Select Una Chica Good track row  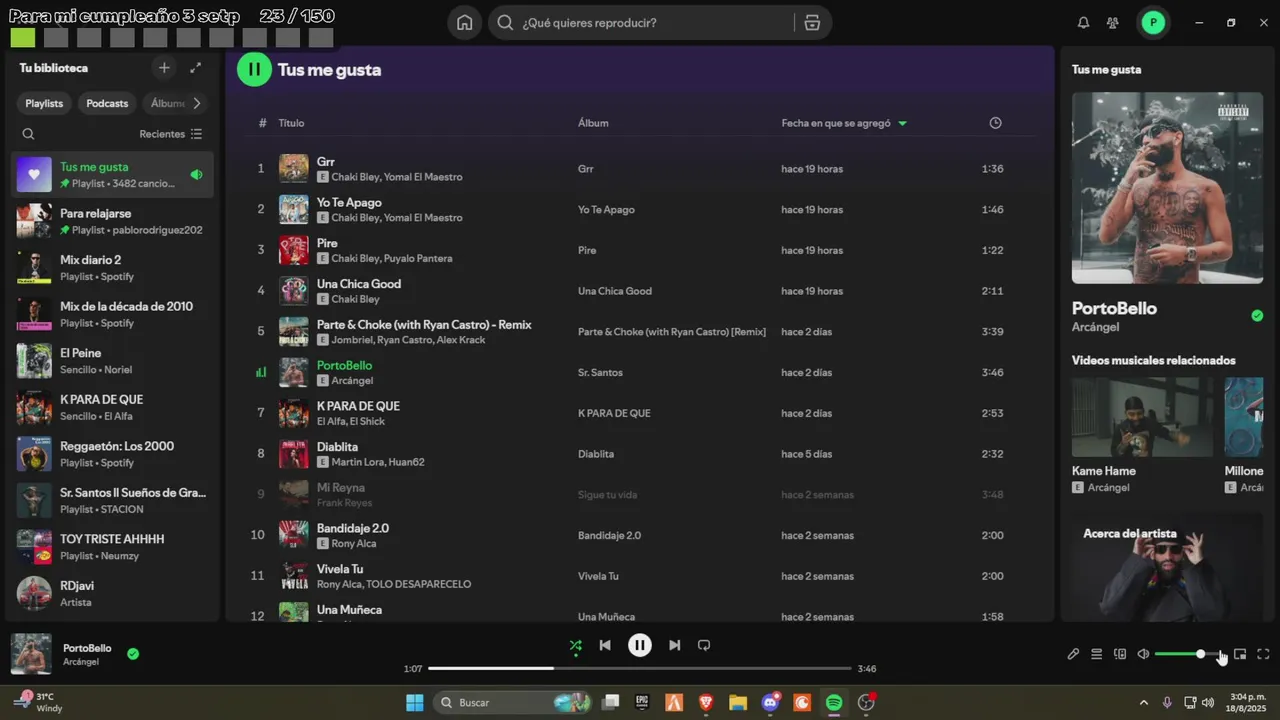tap(640, 291)
